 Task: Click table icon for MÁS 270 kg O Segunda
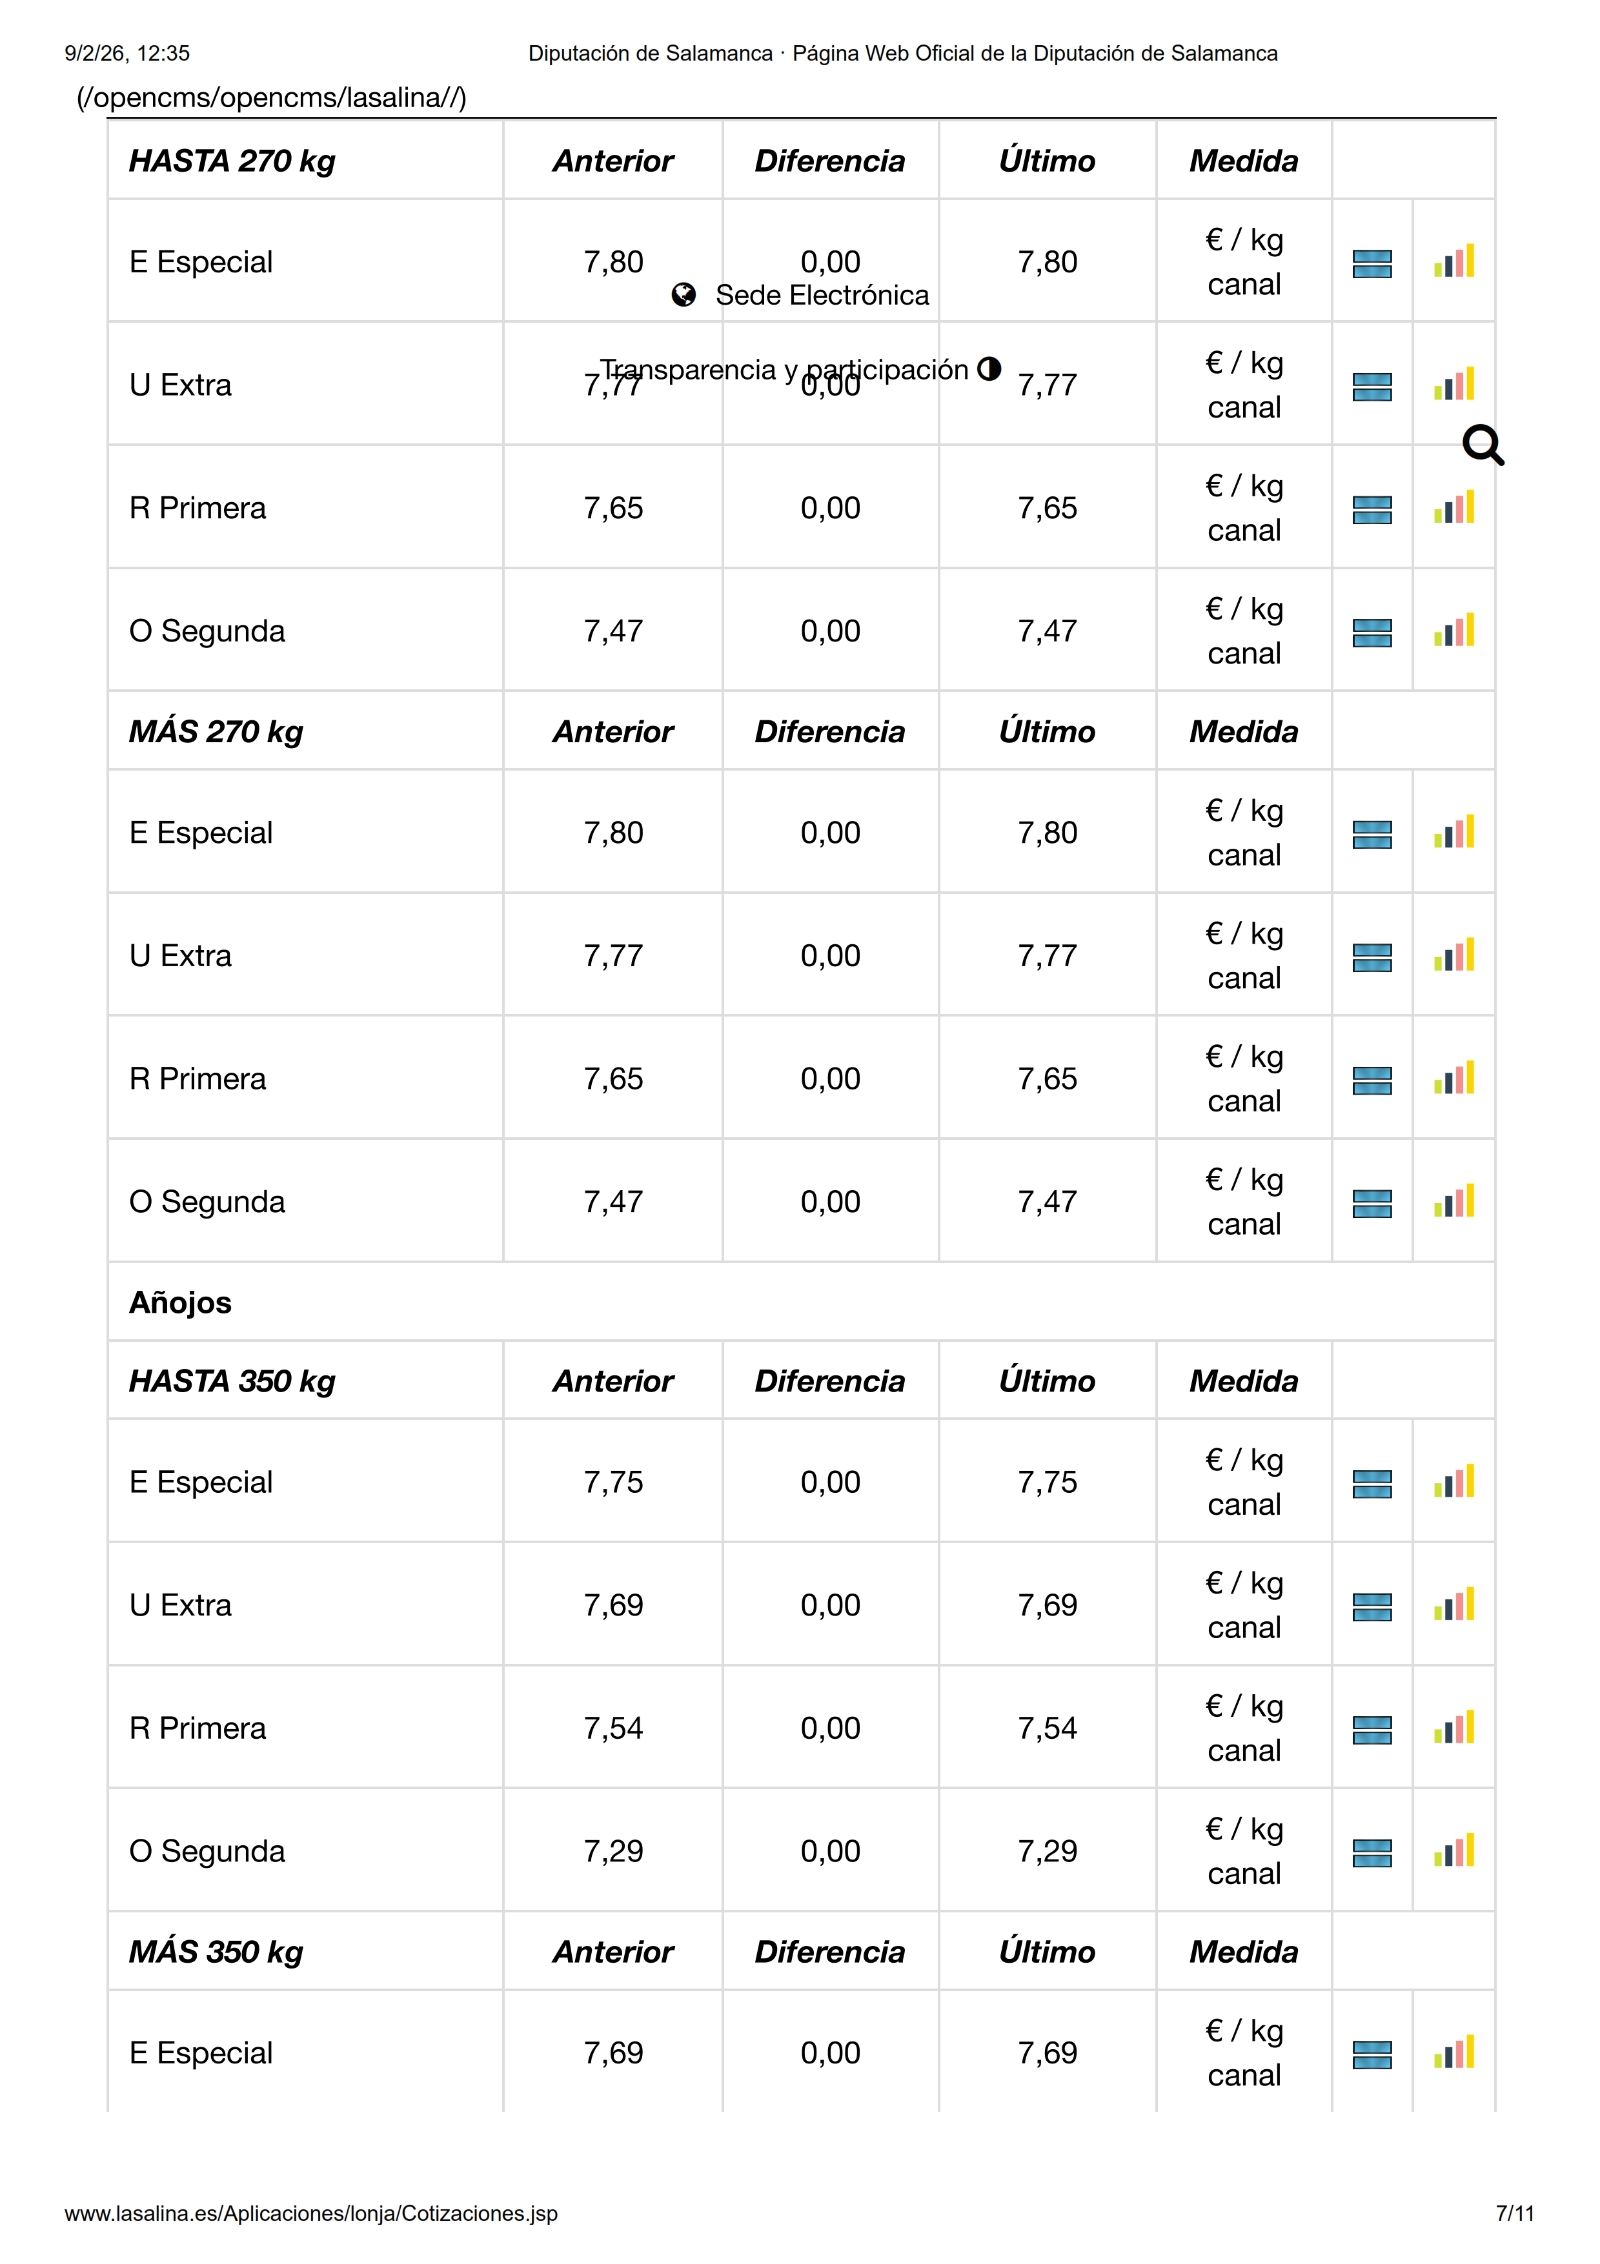(x=1372, y=1203)
